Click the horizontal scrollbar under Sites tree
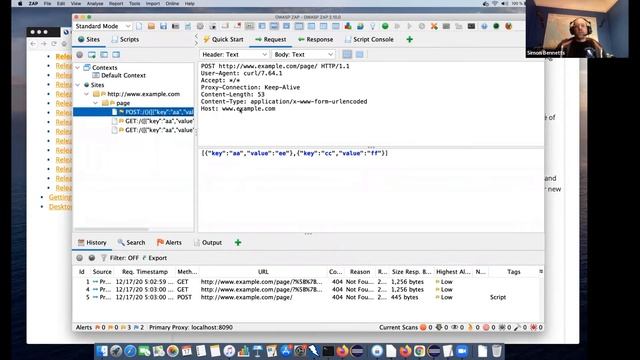 tap(111, 229)
